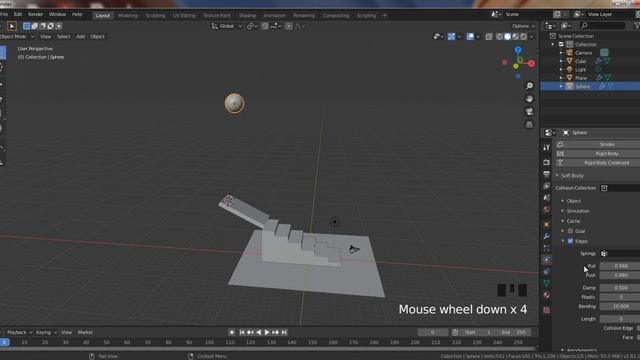Screen dimensions: 640x360
Task: Open Object properties orange square tab
Action: click(547, 224)
